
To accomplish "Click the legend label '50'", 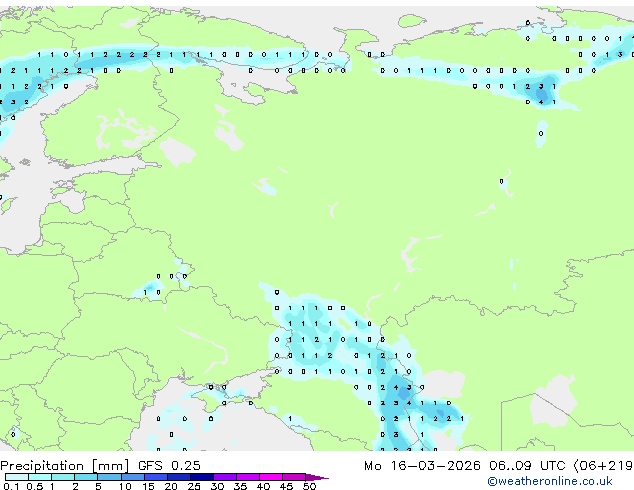I will 309,486.
